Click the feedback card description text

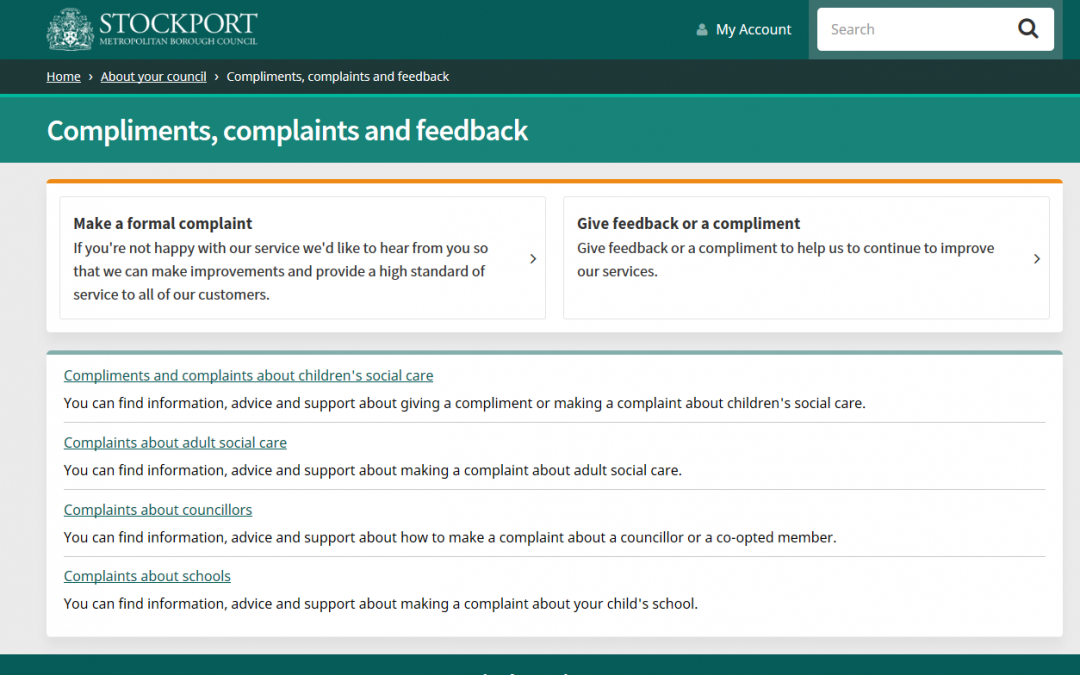click(x=785, y=260)
